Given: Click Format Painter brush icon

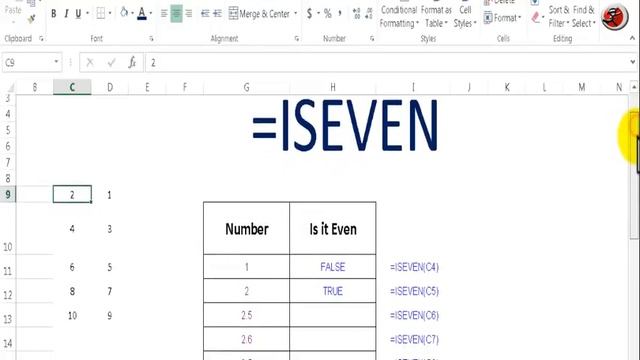Looking at the screenshot, I should [x=31, y=18].
